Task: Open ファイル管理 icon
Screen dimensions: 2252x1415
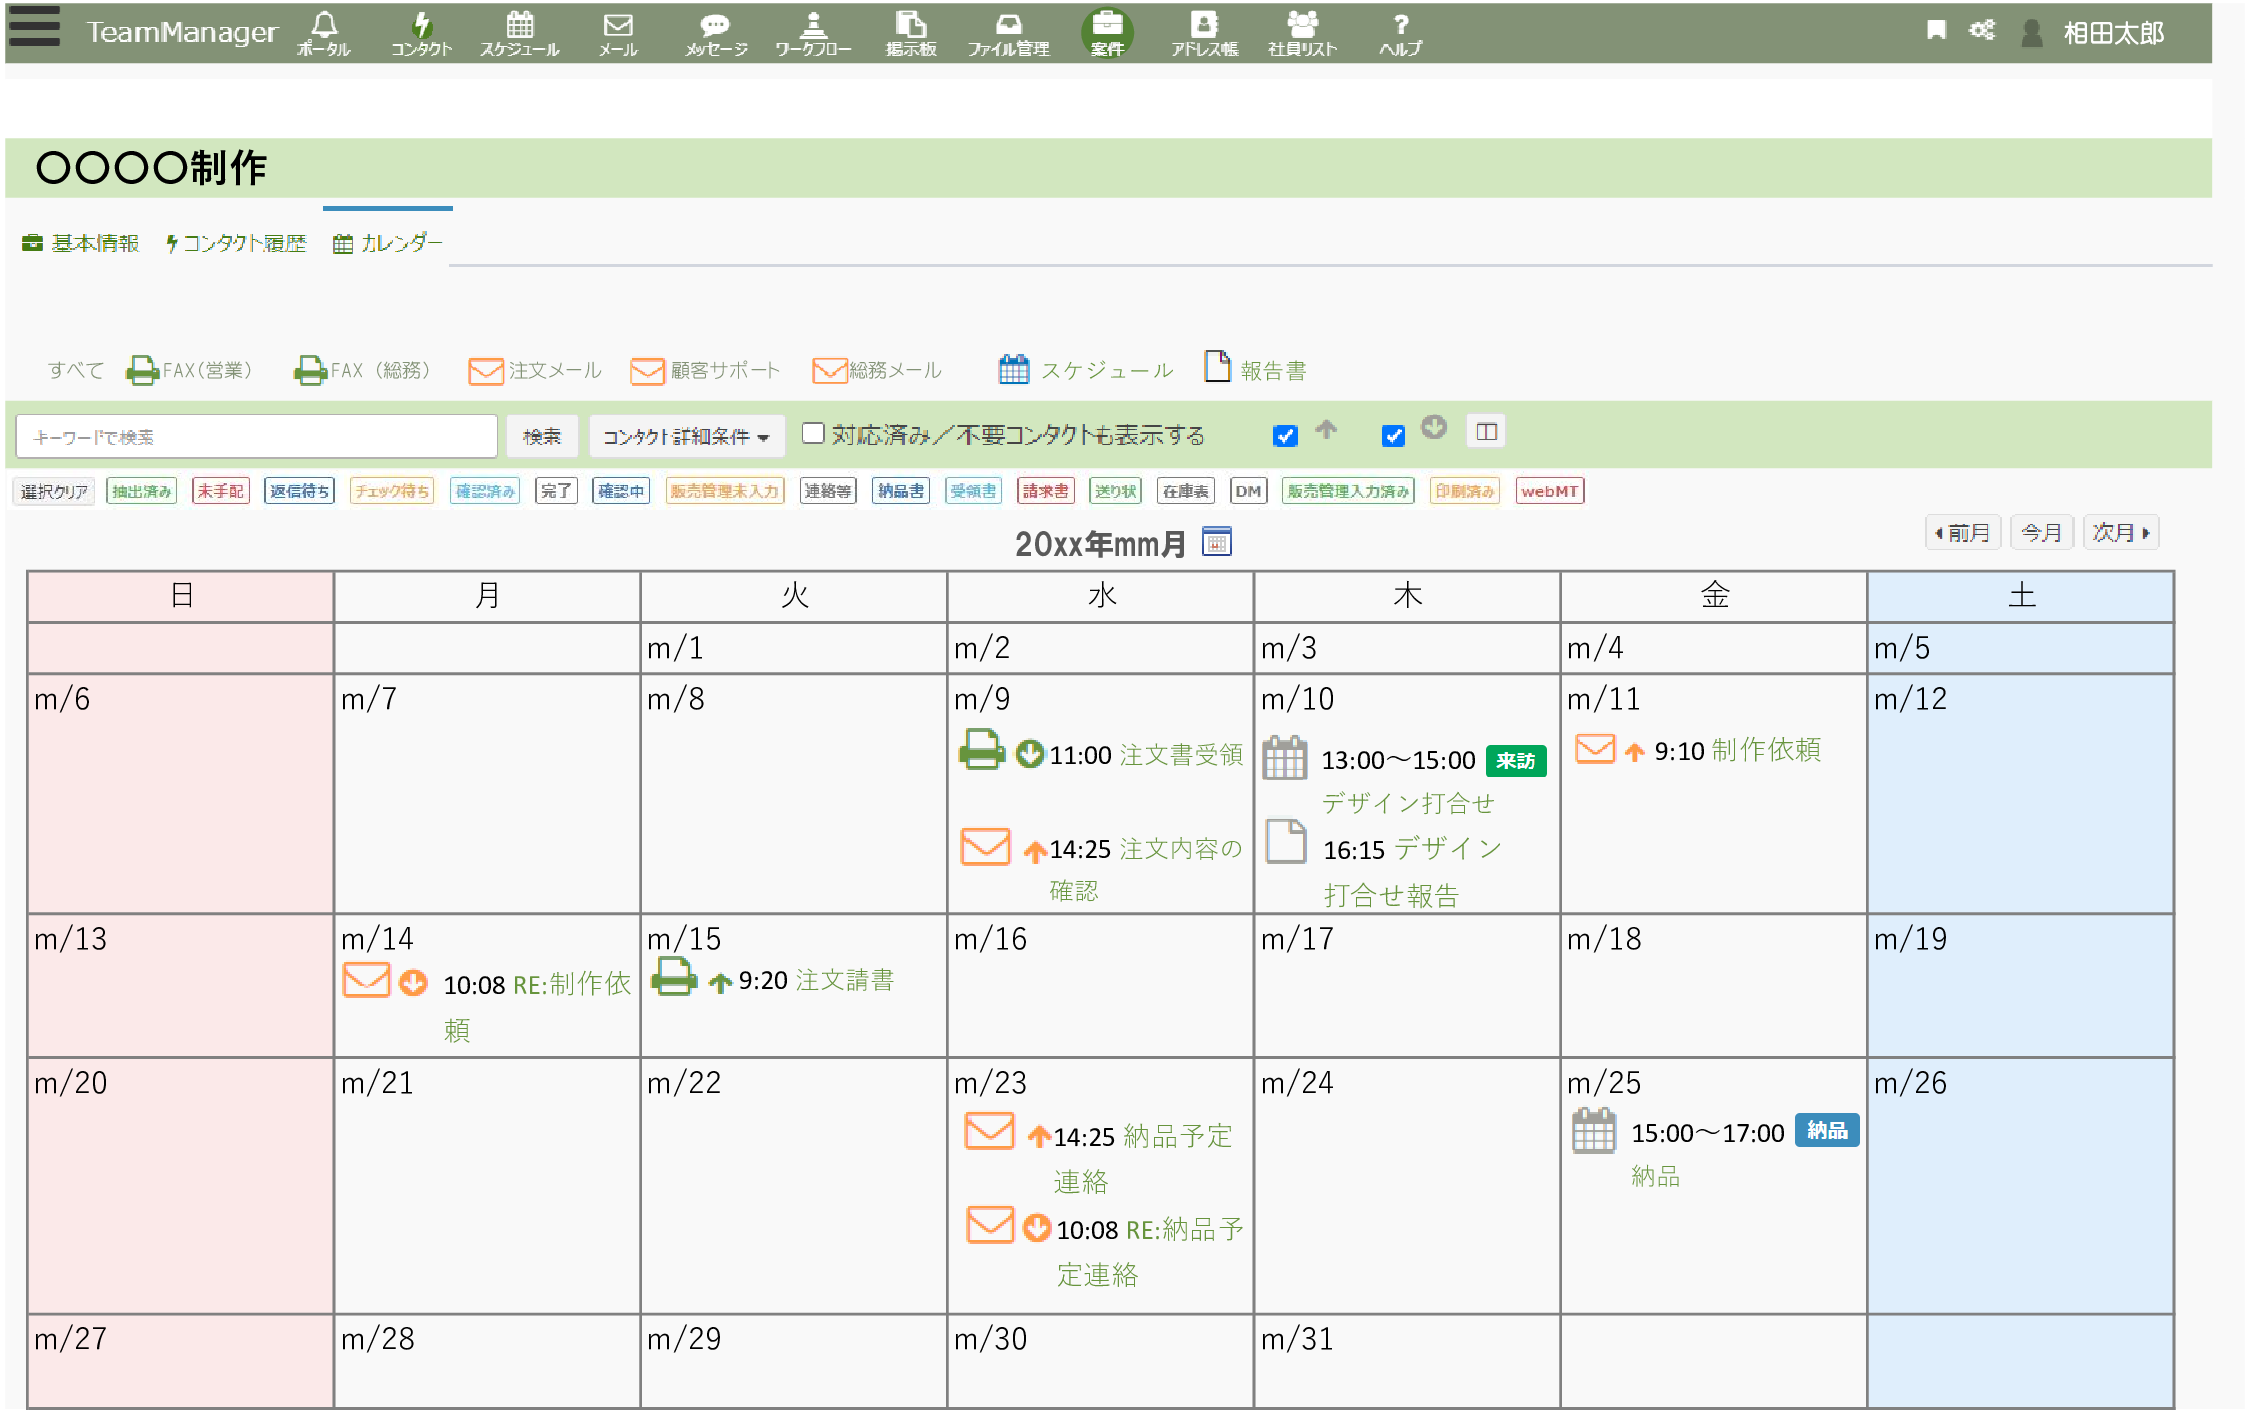Action: click(x=1008, y=33)
